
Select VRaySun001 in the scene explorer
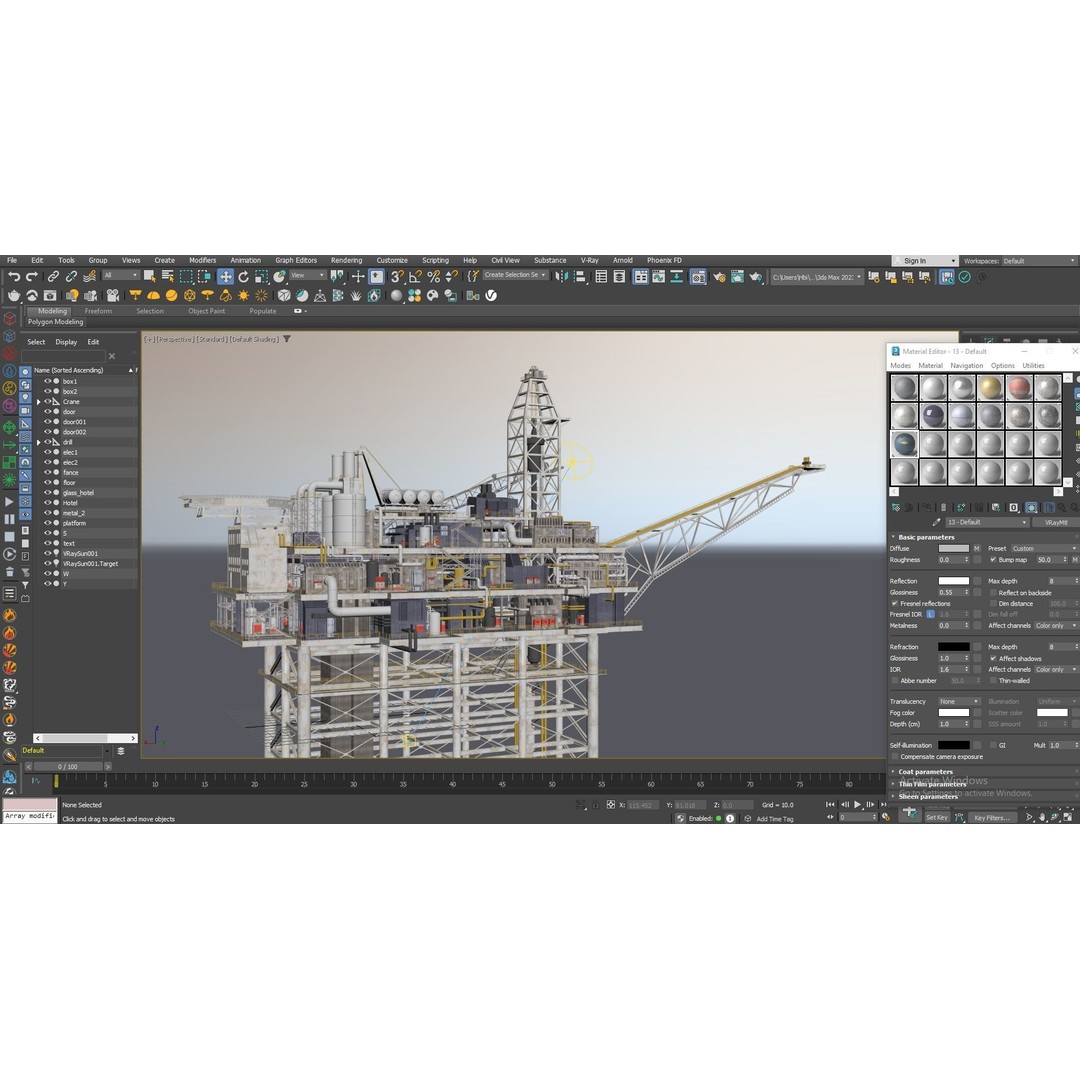pyautogui.click(x=80, y=553)
